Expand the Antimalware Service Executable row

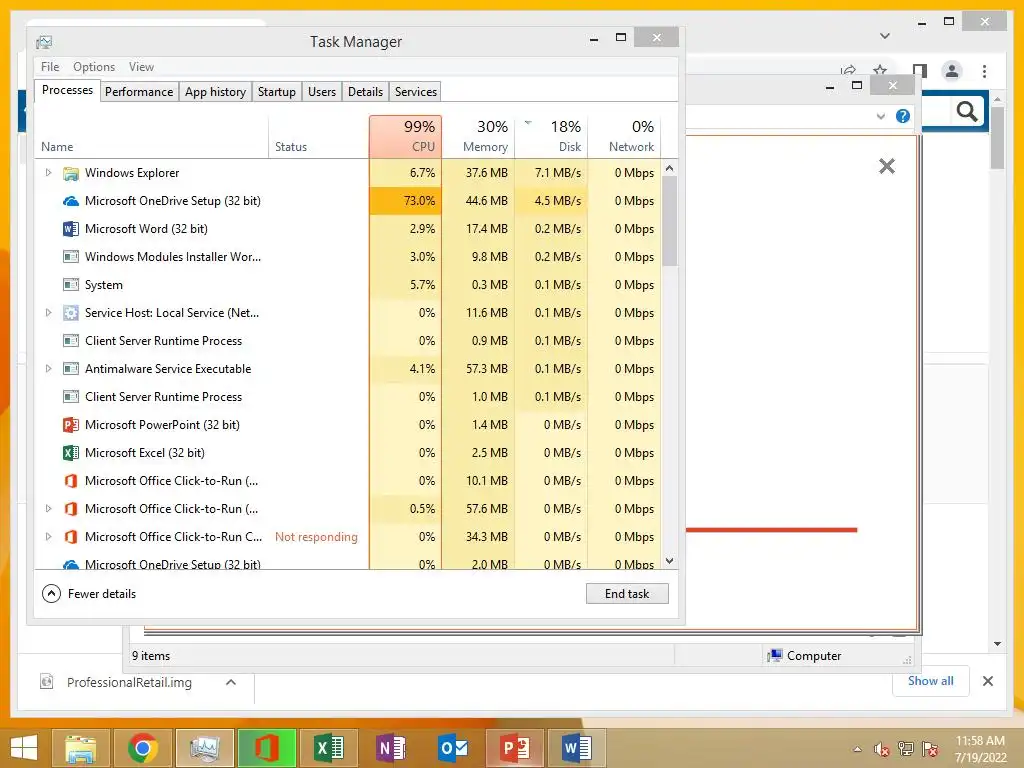coord(48,368)
